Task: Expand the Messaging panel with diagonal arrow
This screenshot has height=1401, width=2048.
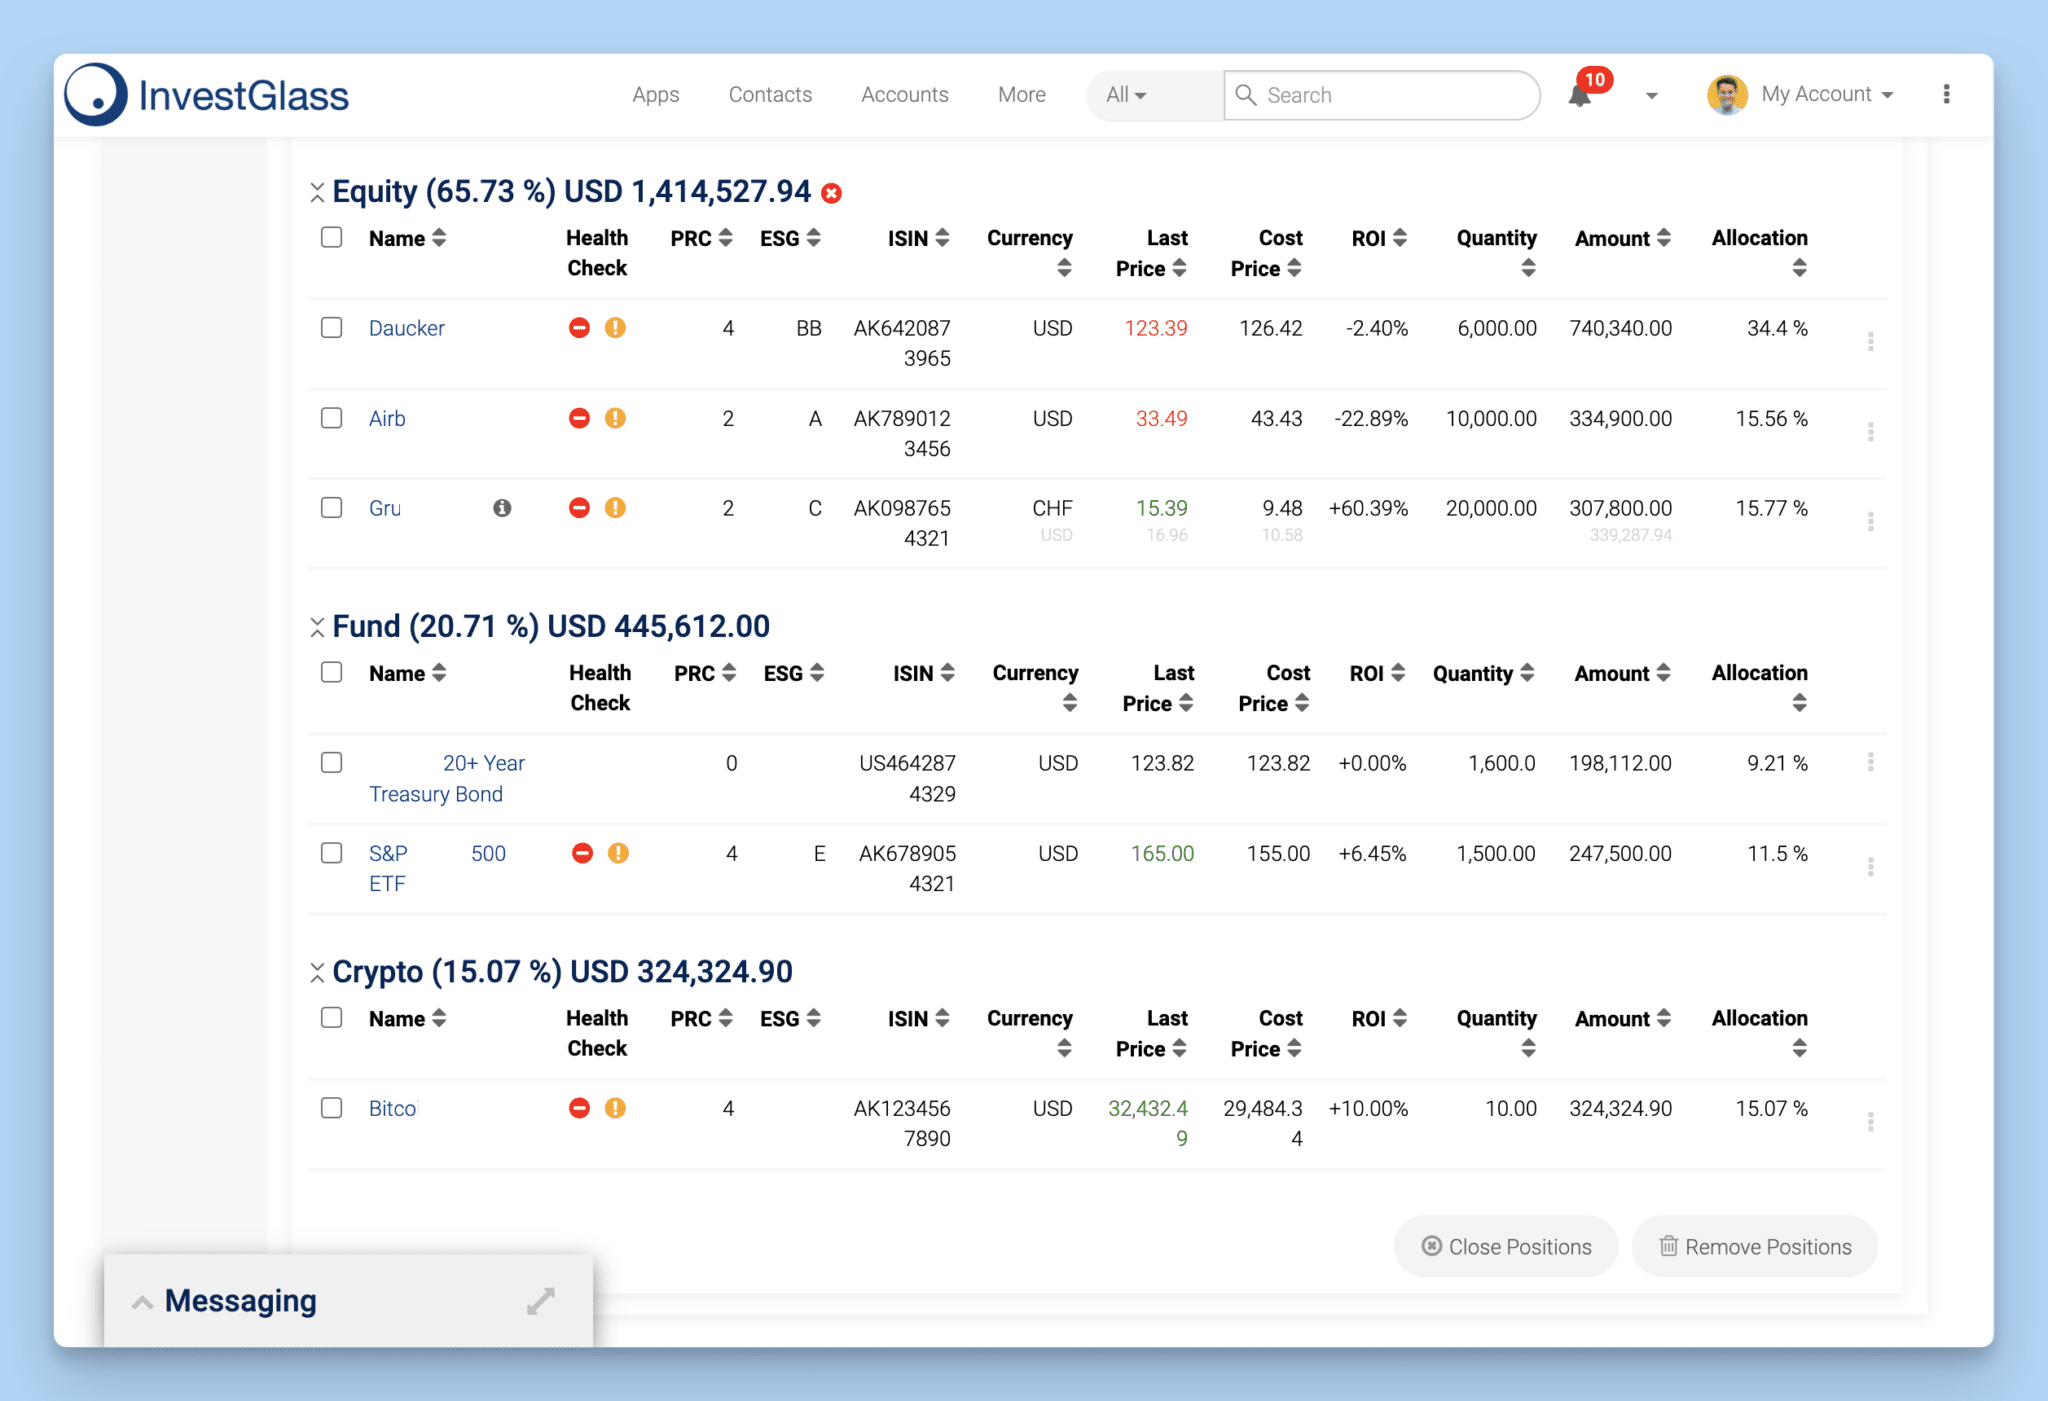Action: [x=540, y=1300]
